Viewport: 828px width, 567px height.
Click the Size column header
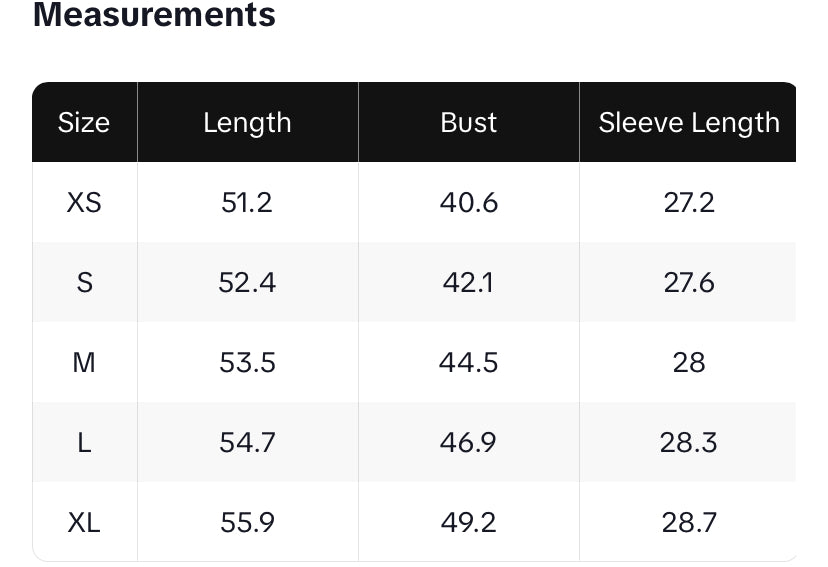pos(84,122)
